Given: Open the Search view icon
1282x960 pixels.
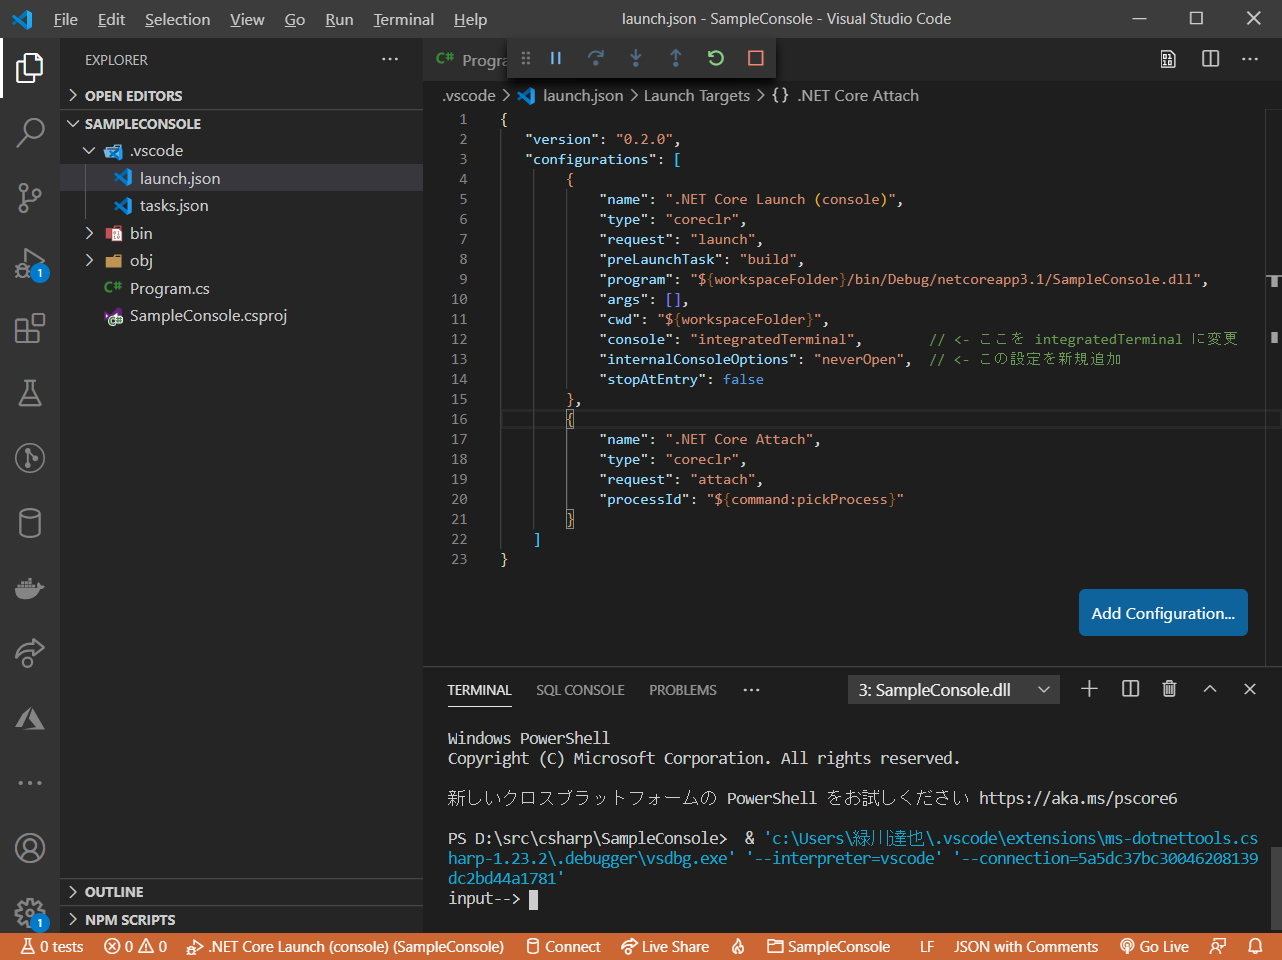Looking at the screenshot, I should (30, 132).
